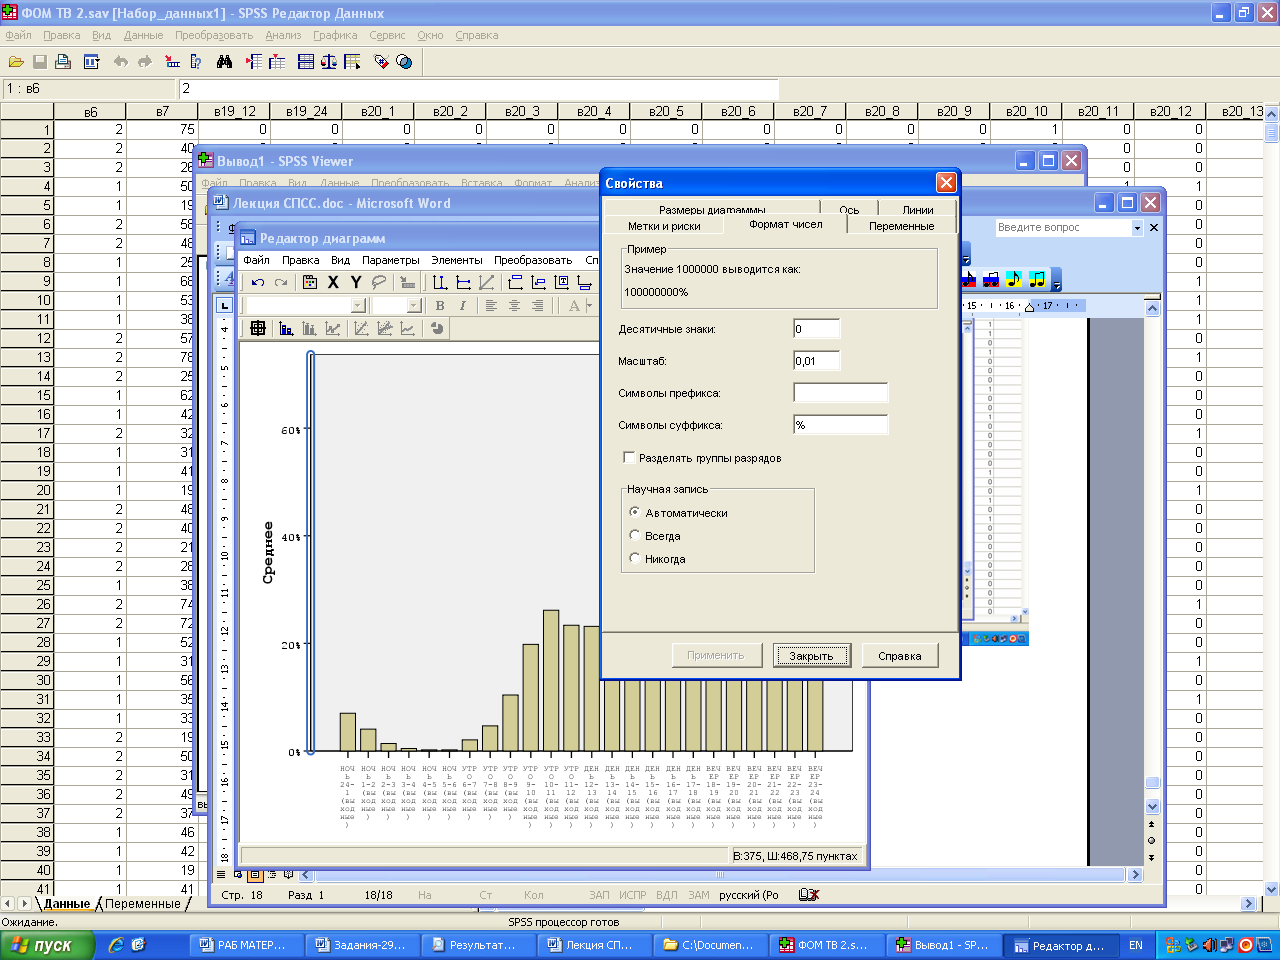Image resolution: width=1280 pixels, height=960 pixels.
Task: Click Bold button in Chart Editor toolbar
Action: coord(440,305)
